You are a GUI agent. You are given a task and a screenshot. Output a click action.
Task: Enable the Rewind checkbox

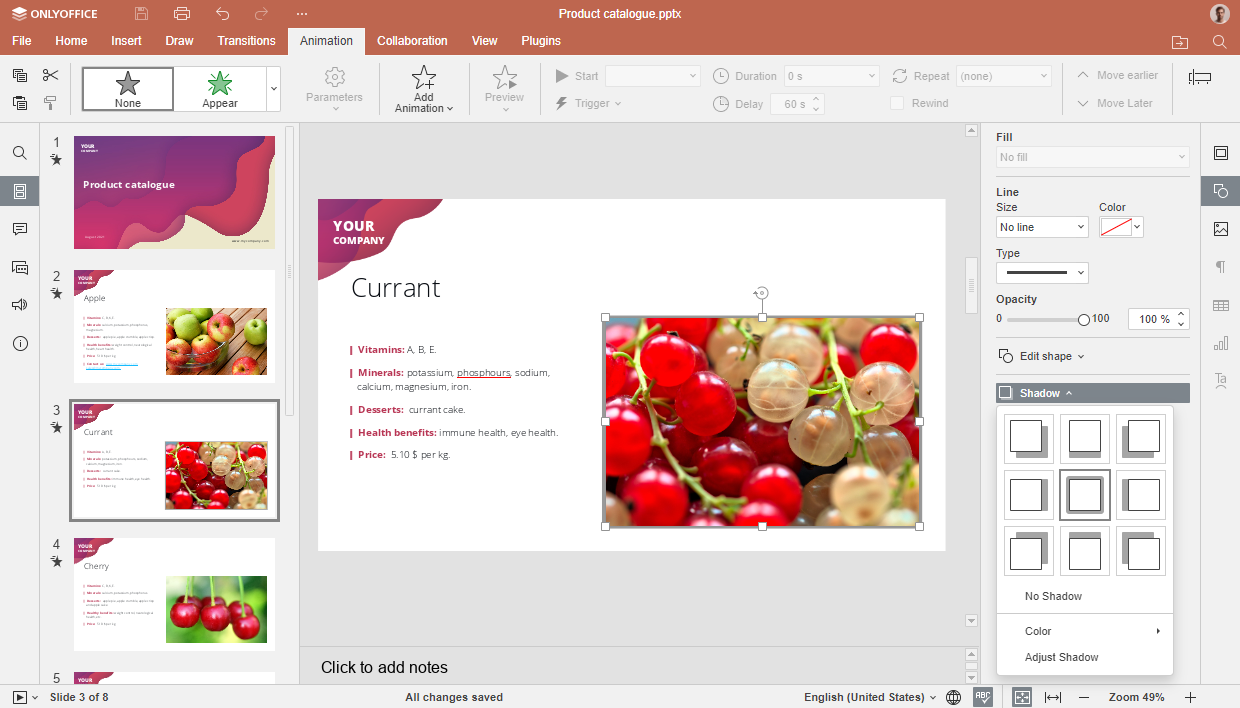tap(897, 103)
